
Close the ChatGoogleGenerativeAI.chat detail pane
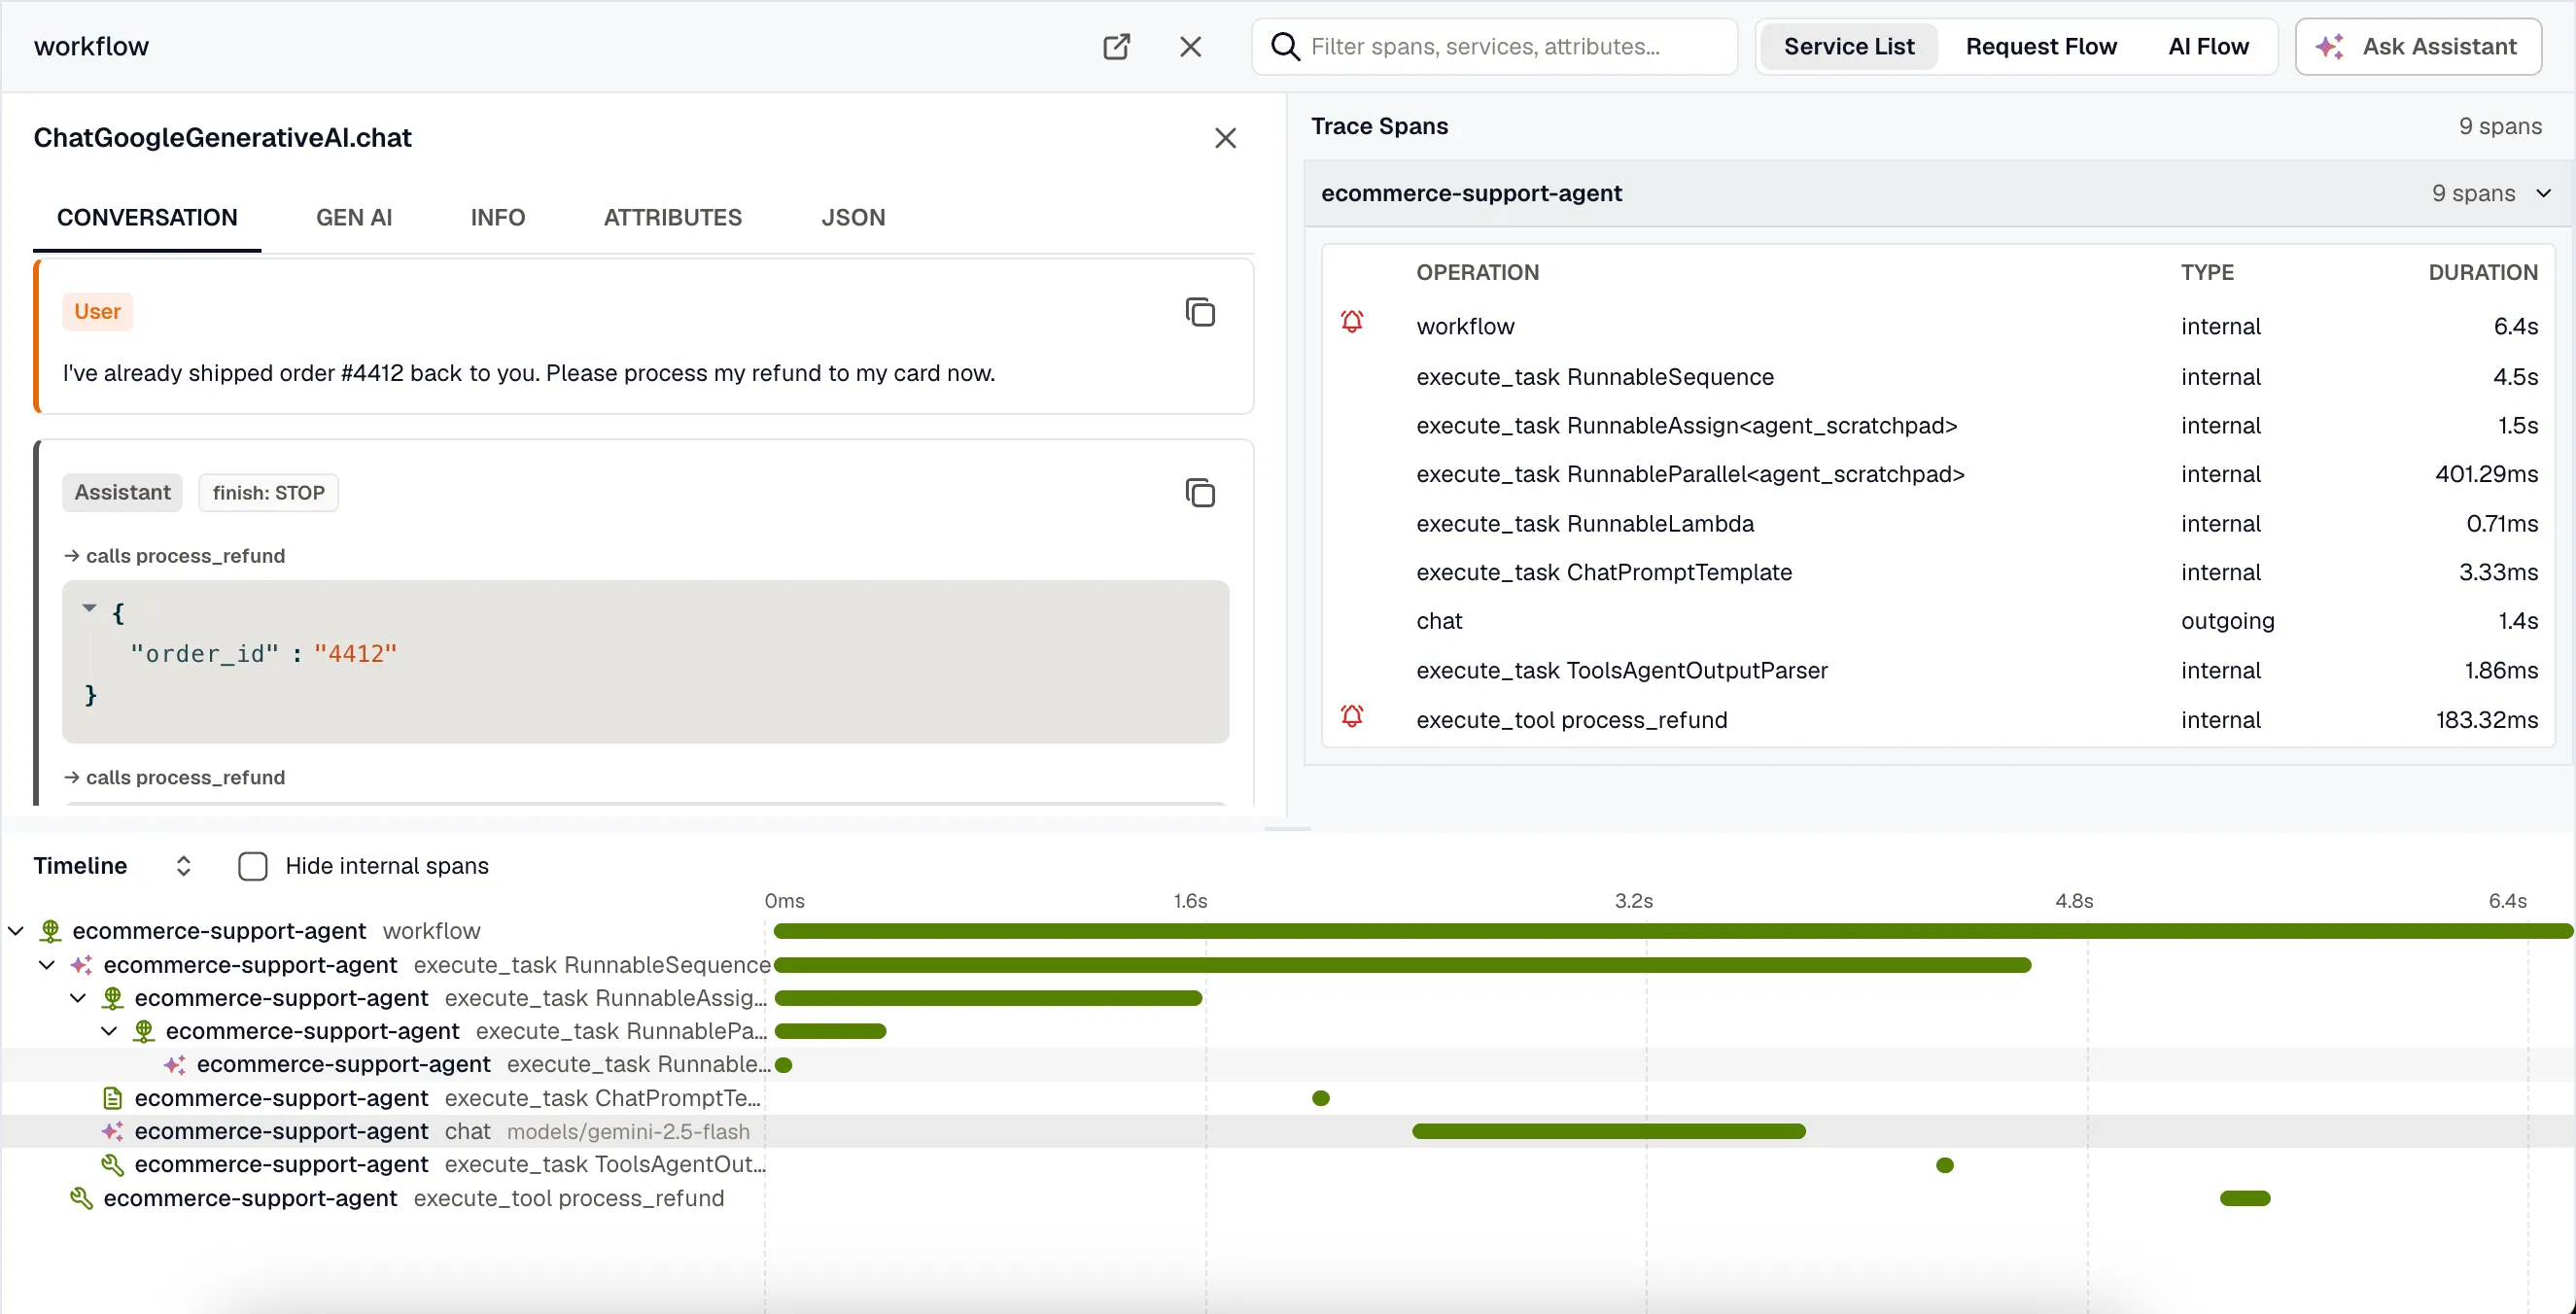point(1225,138)
